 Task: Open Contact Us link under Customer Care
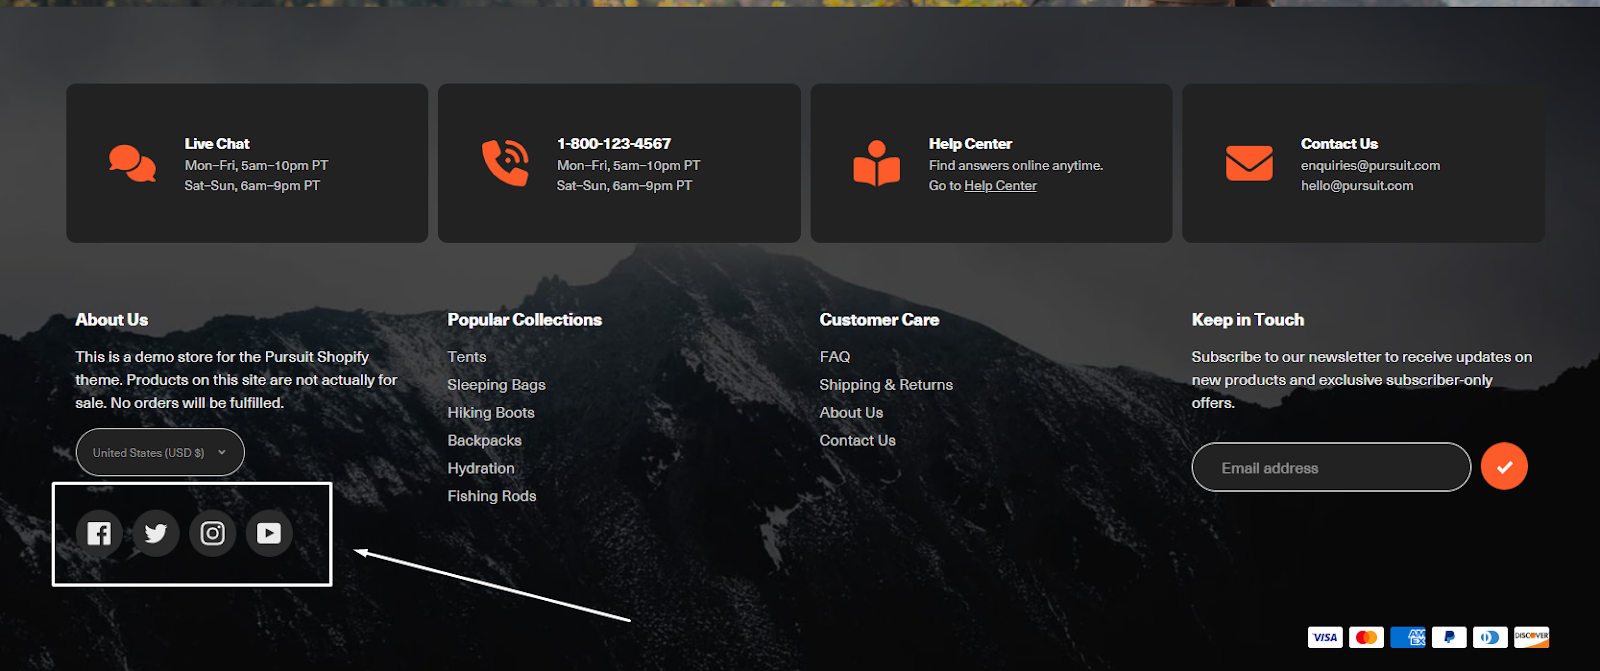tap(858, 441)
